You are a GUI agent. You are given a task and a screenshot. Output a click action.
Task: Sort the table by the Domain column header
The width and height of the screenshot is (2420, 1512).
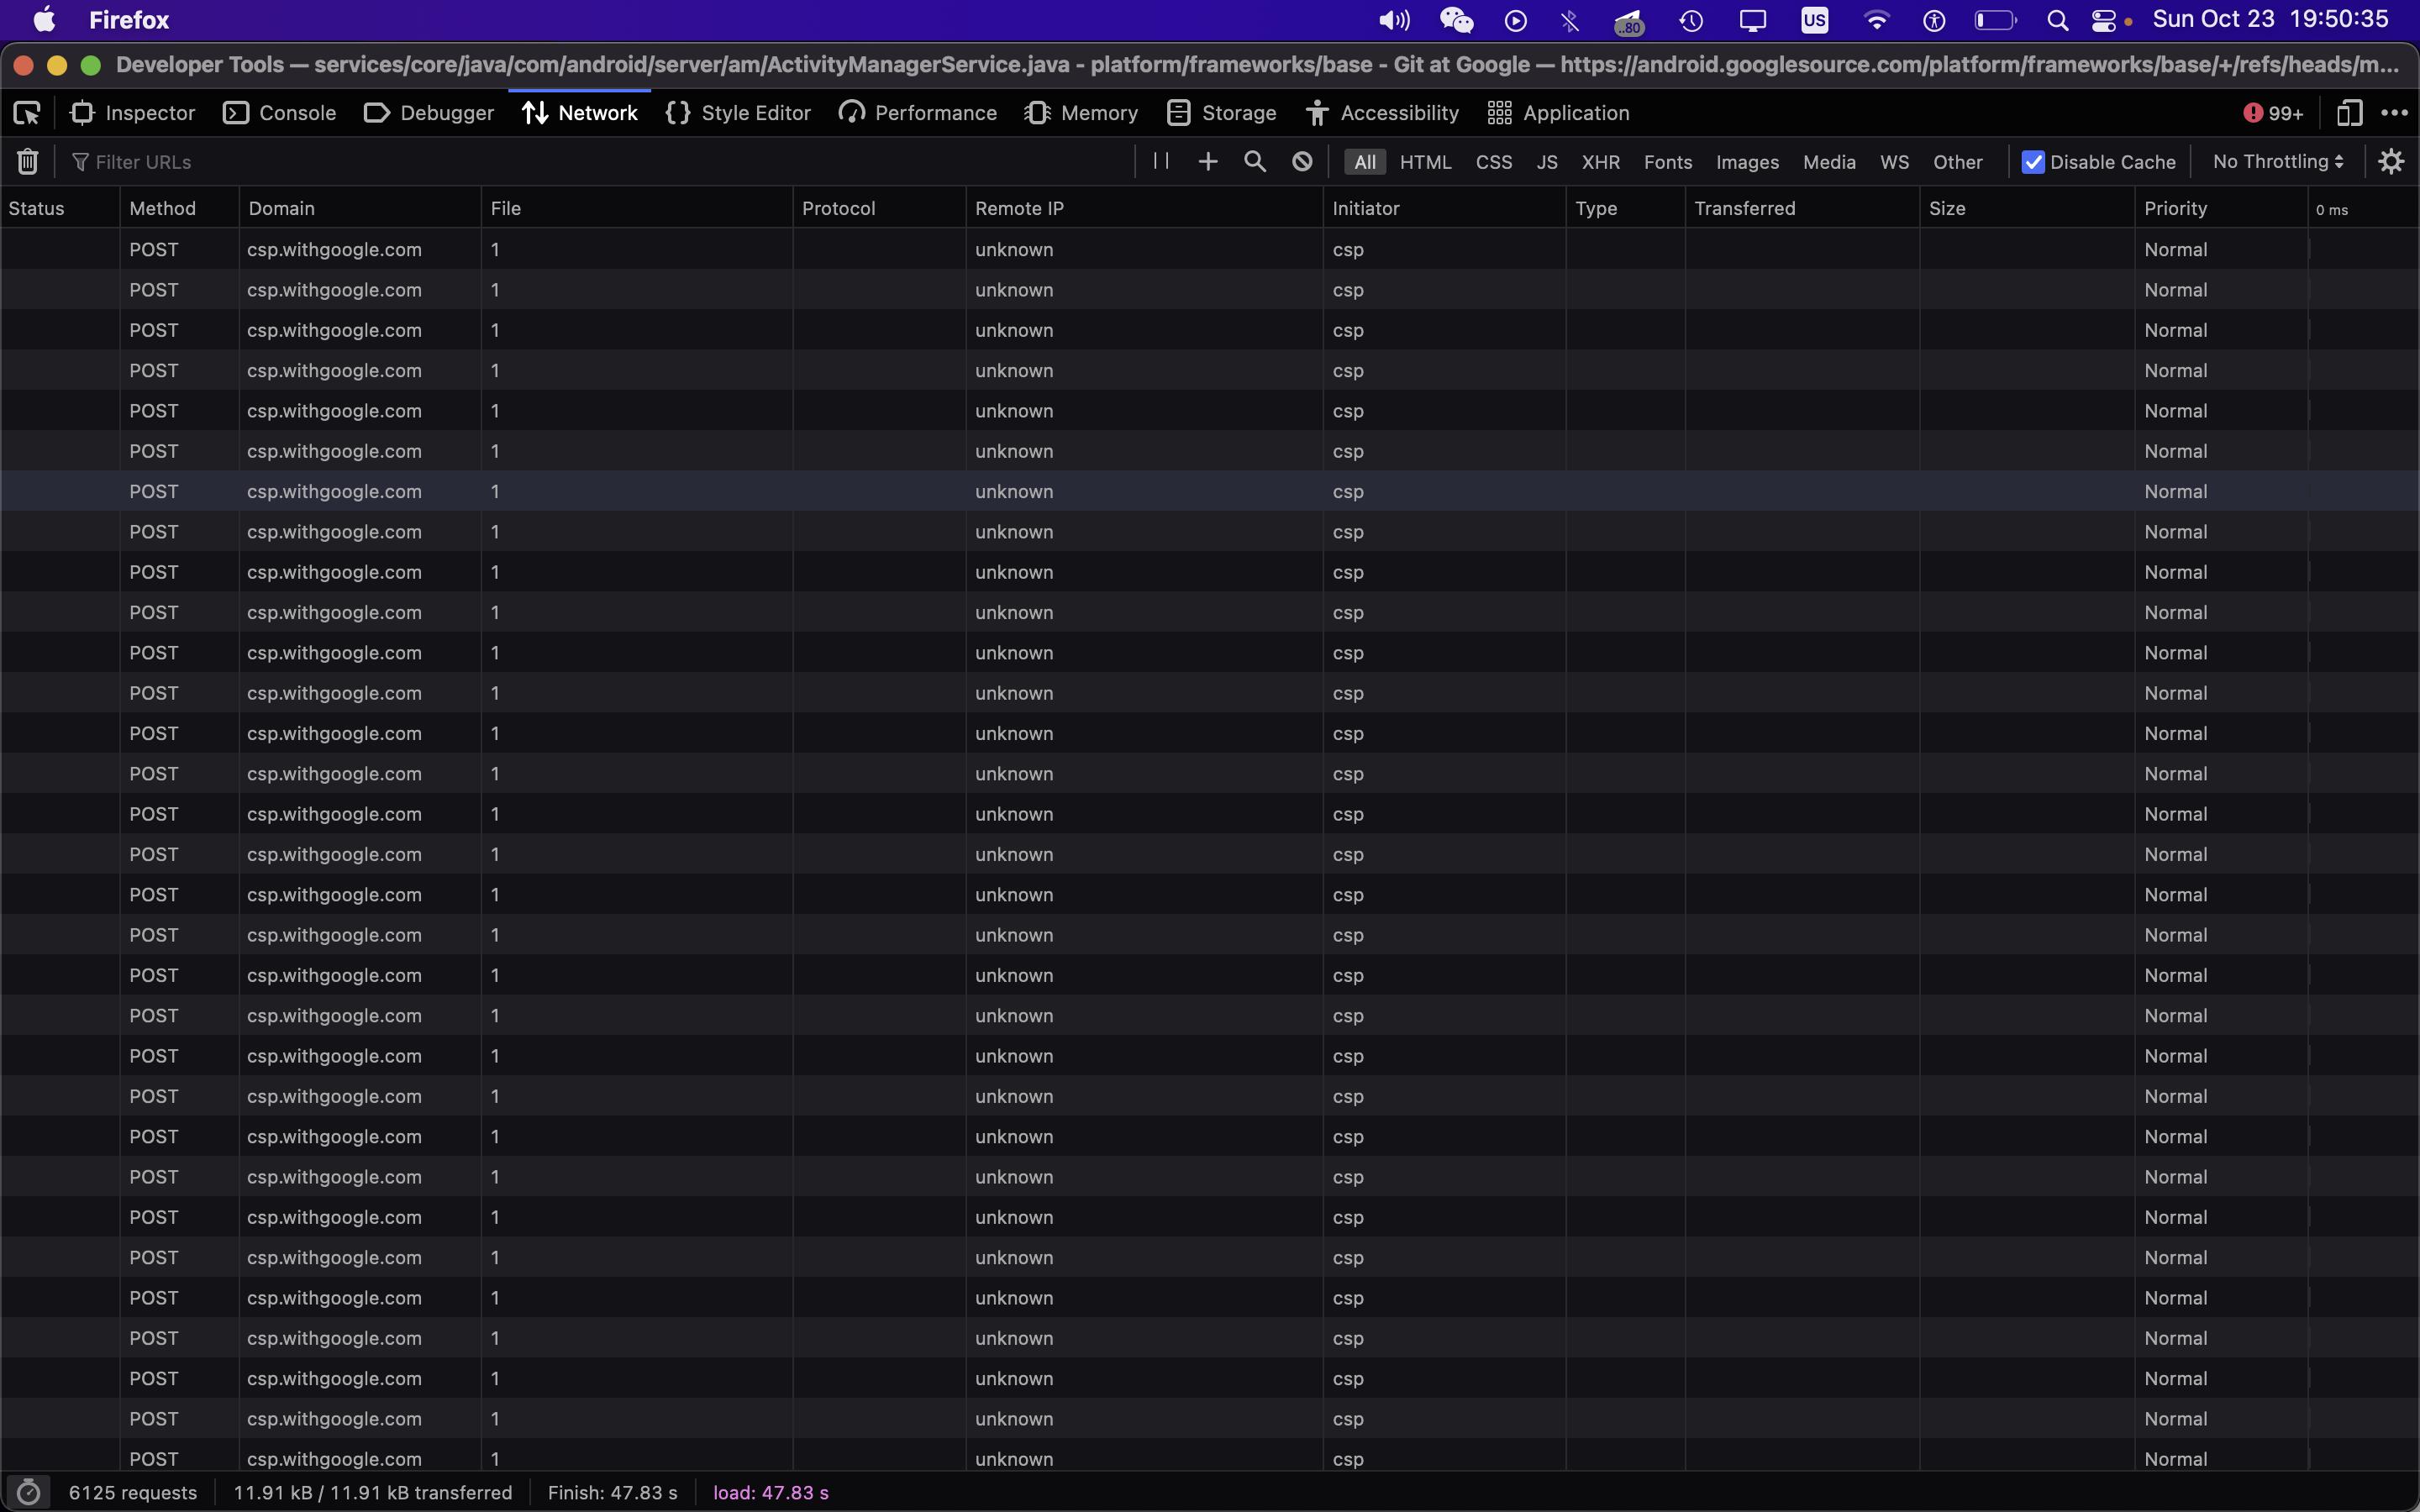[282, 208]
